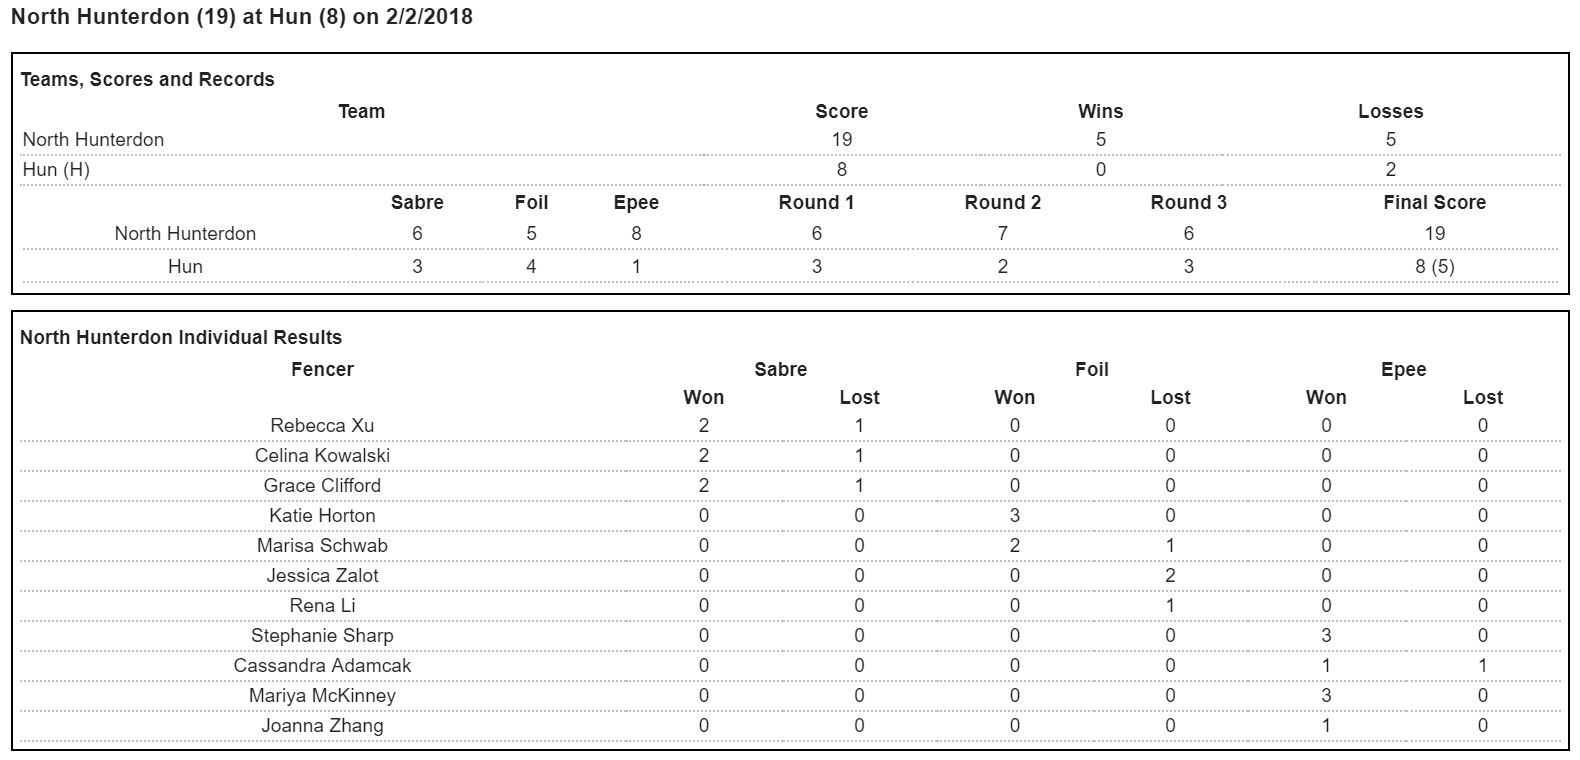
Task: Select Cassandra Adamcak's name
Action: pyautogui.click(x=322, y=666)
